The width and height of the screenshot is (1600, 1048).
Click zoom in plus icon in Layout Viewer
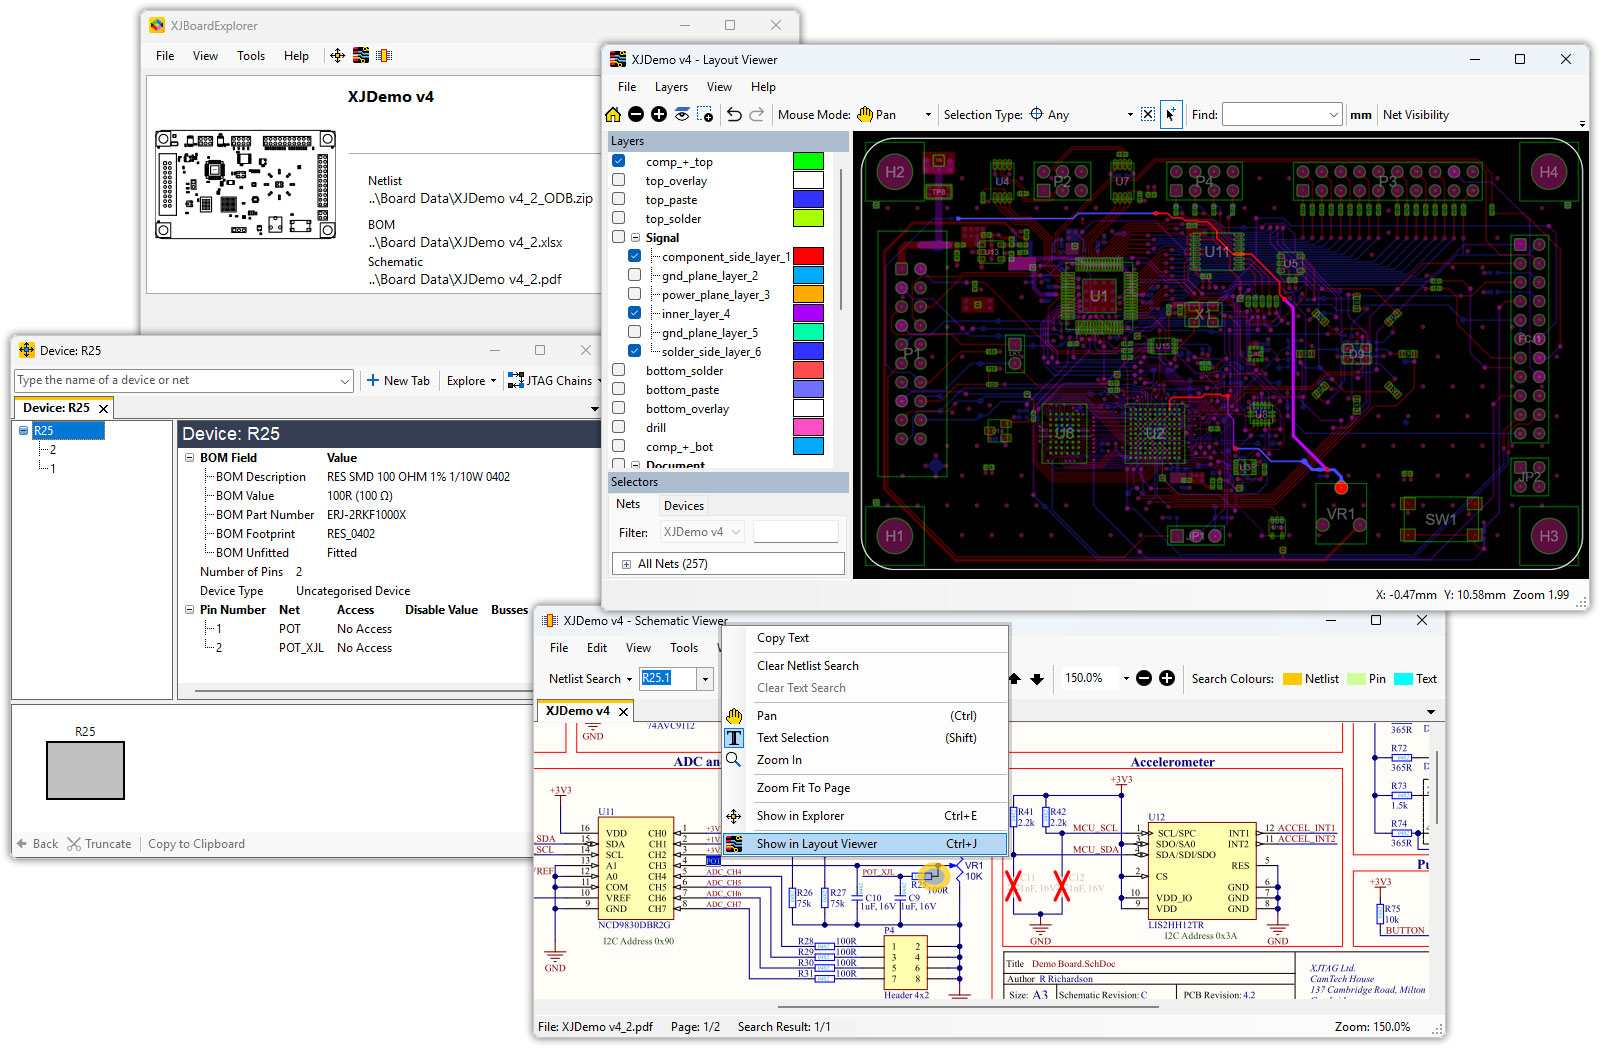[x=659, y=115]
